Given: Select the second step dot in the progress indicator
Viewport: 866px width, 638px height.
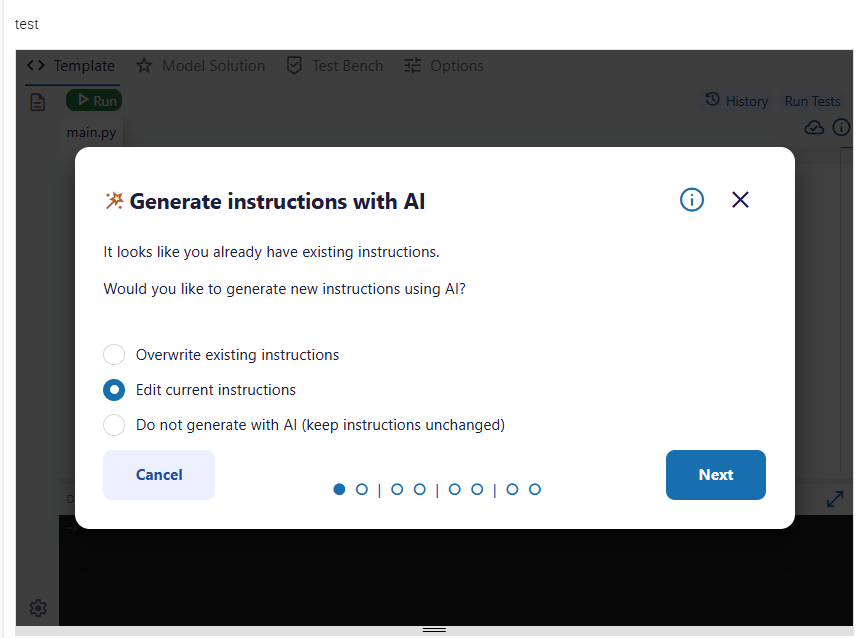Looking at the screenshot, I should tap(362, 489).
